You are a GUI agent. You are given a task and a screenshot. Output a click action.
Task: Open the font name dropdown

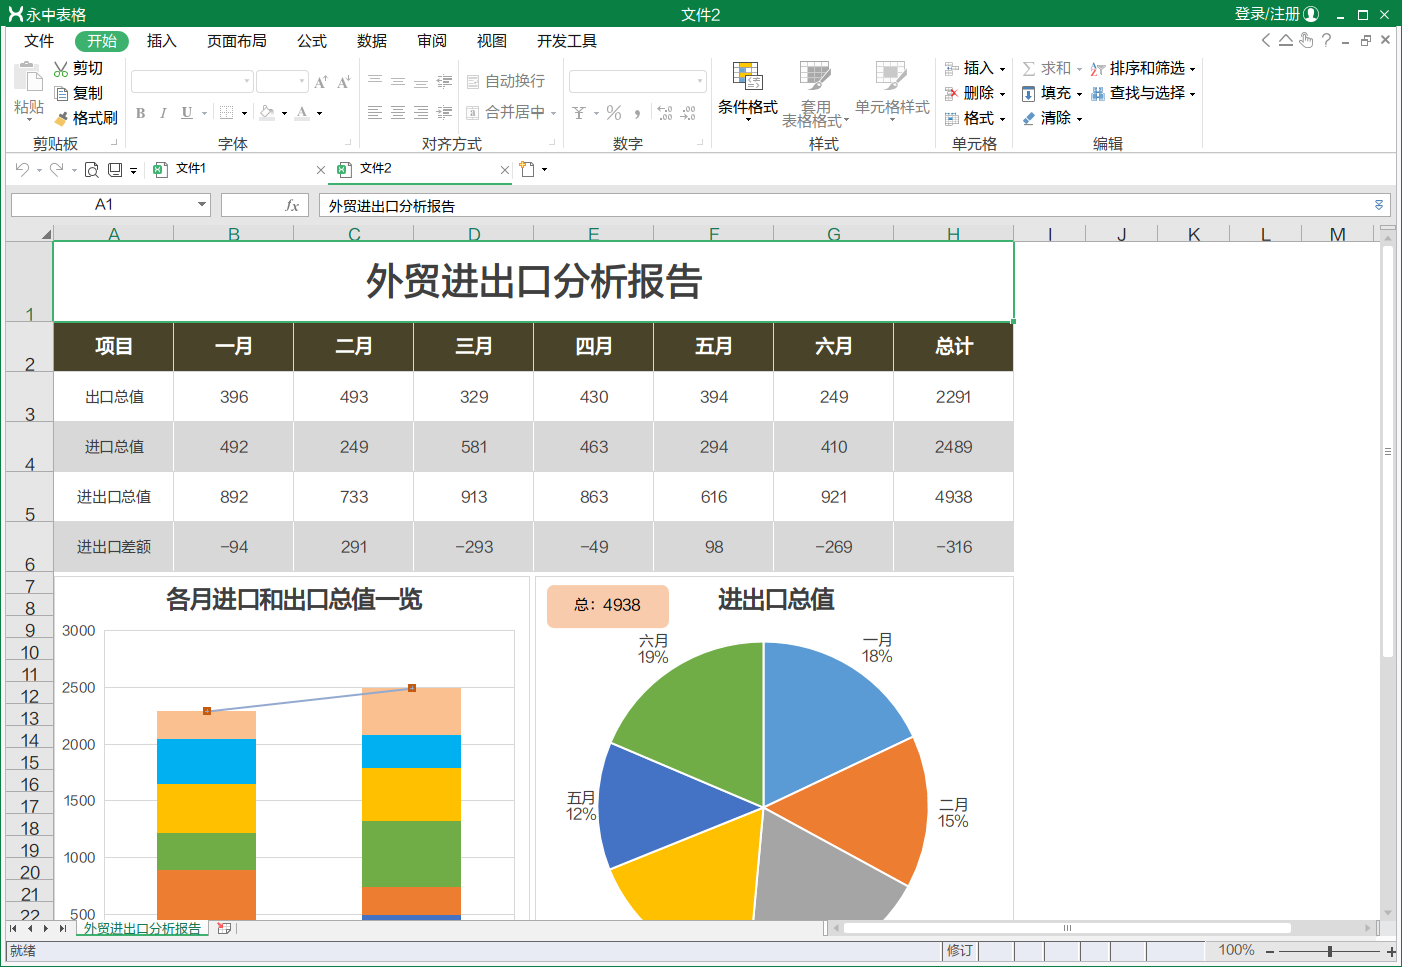246,81
